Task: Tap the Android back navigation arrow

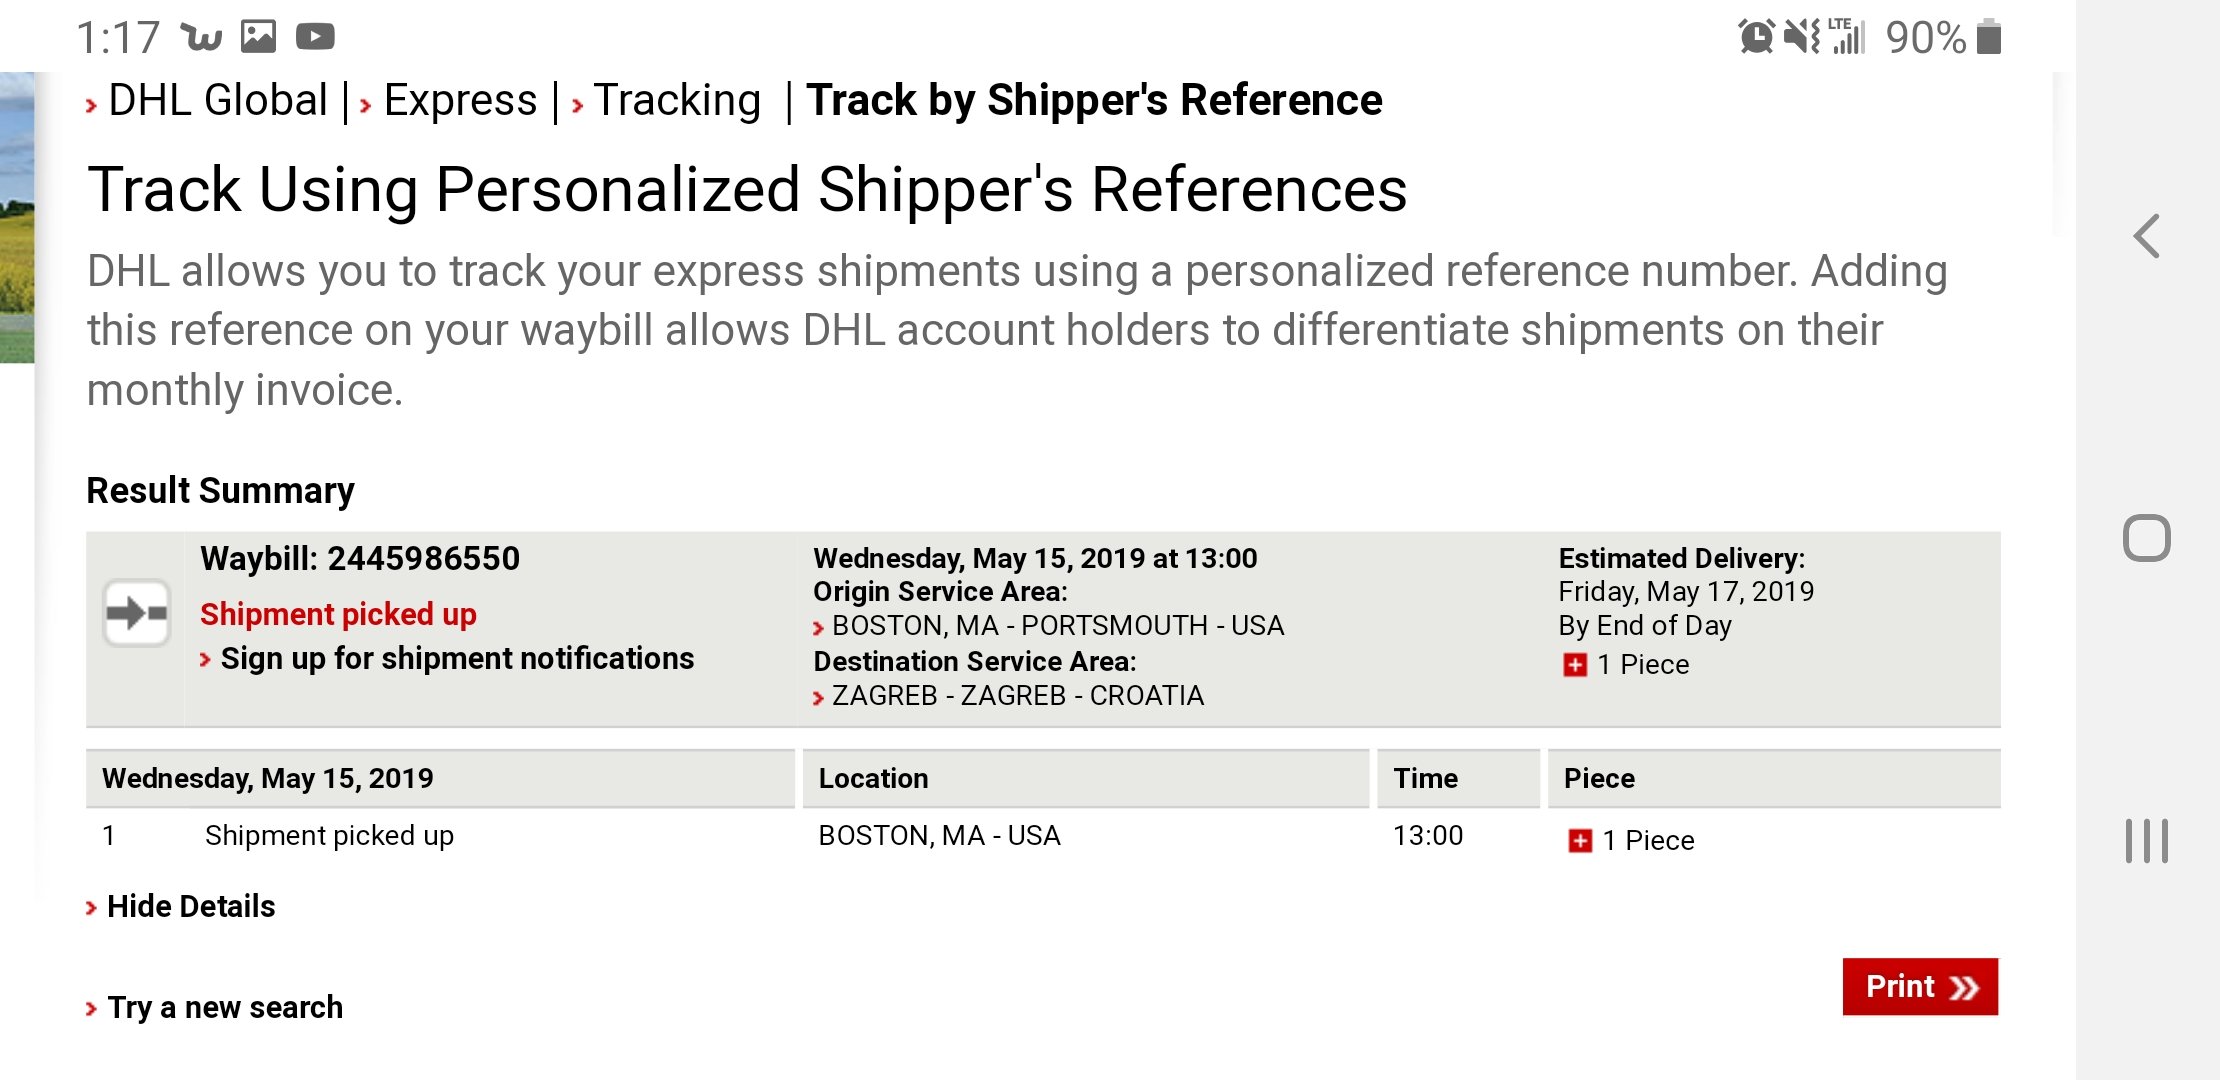Action: 2146,236
